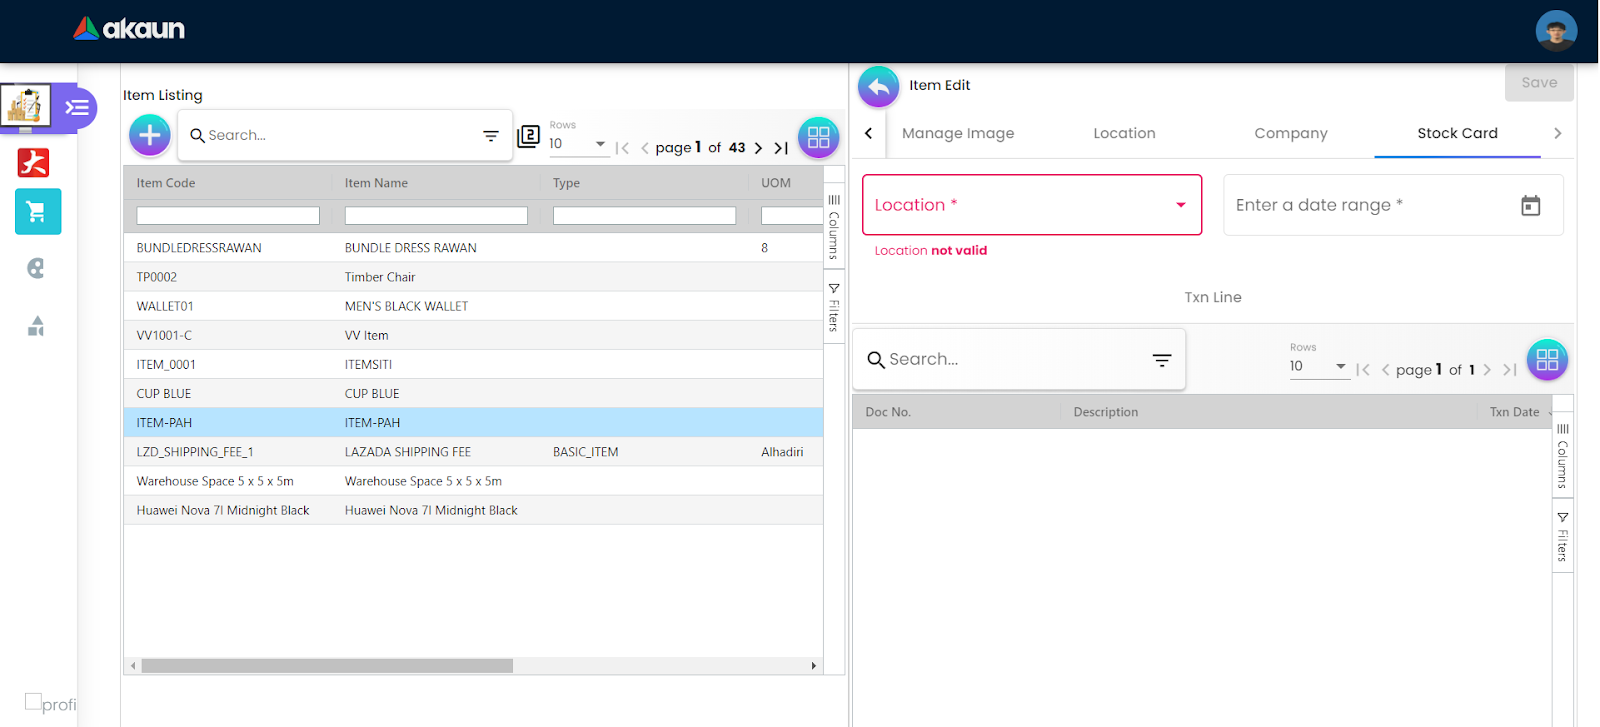Open the calendar date picker icon

(x=1530, y=206)
